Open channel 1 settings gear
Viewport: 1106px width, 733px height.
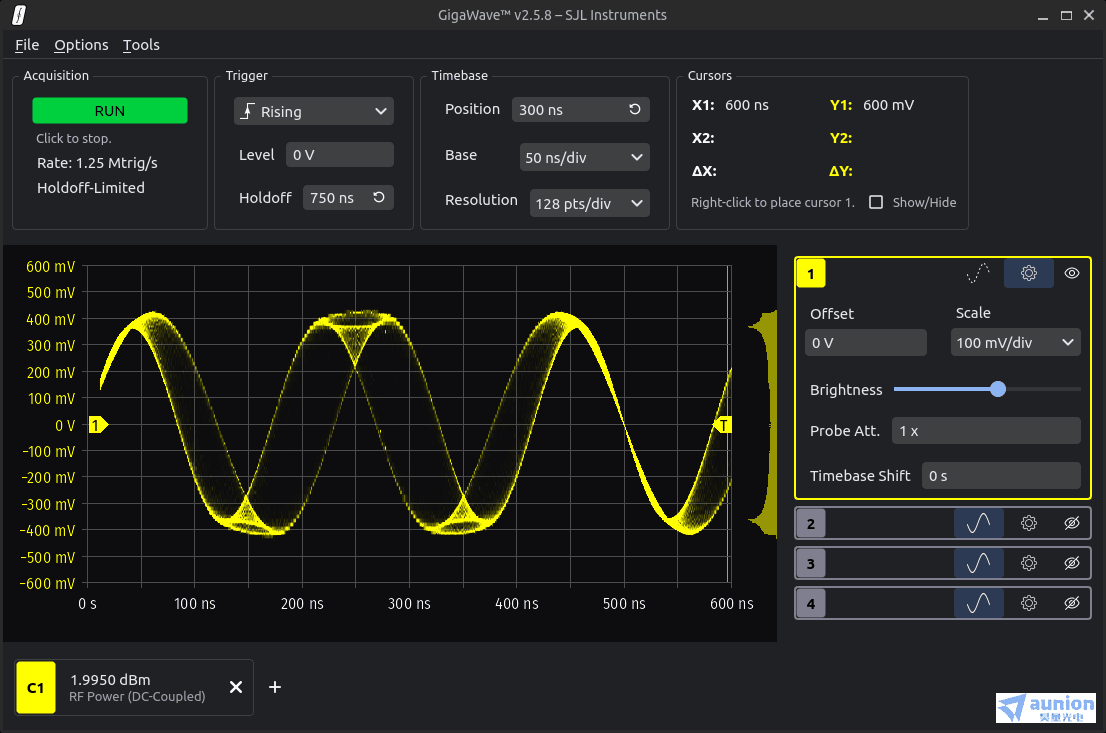(x=1028, y=273)
